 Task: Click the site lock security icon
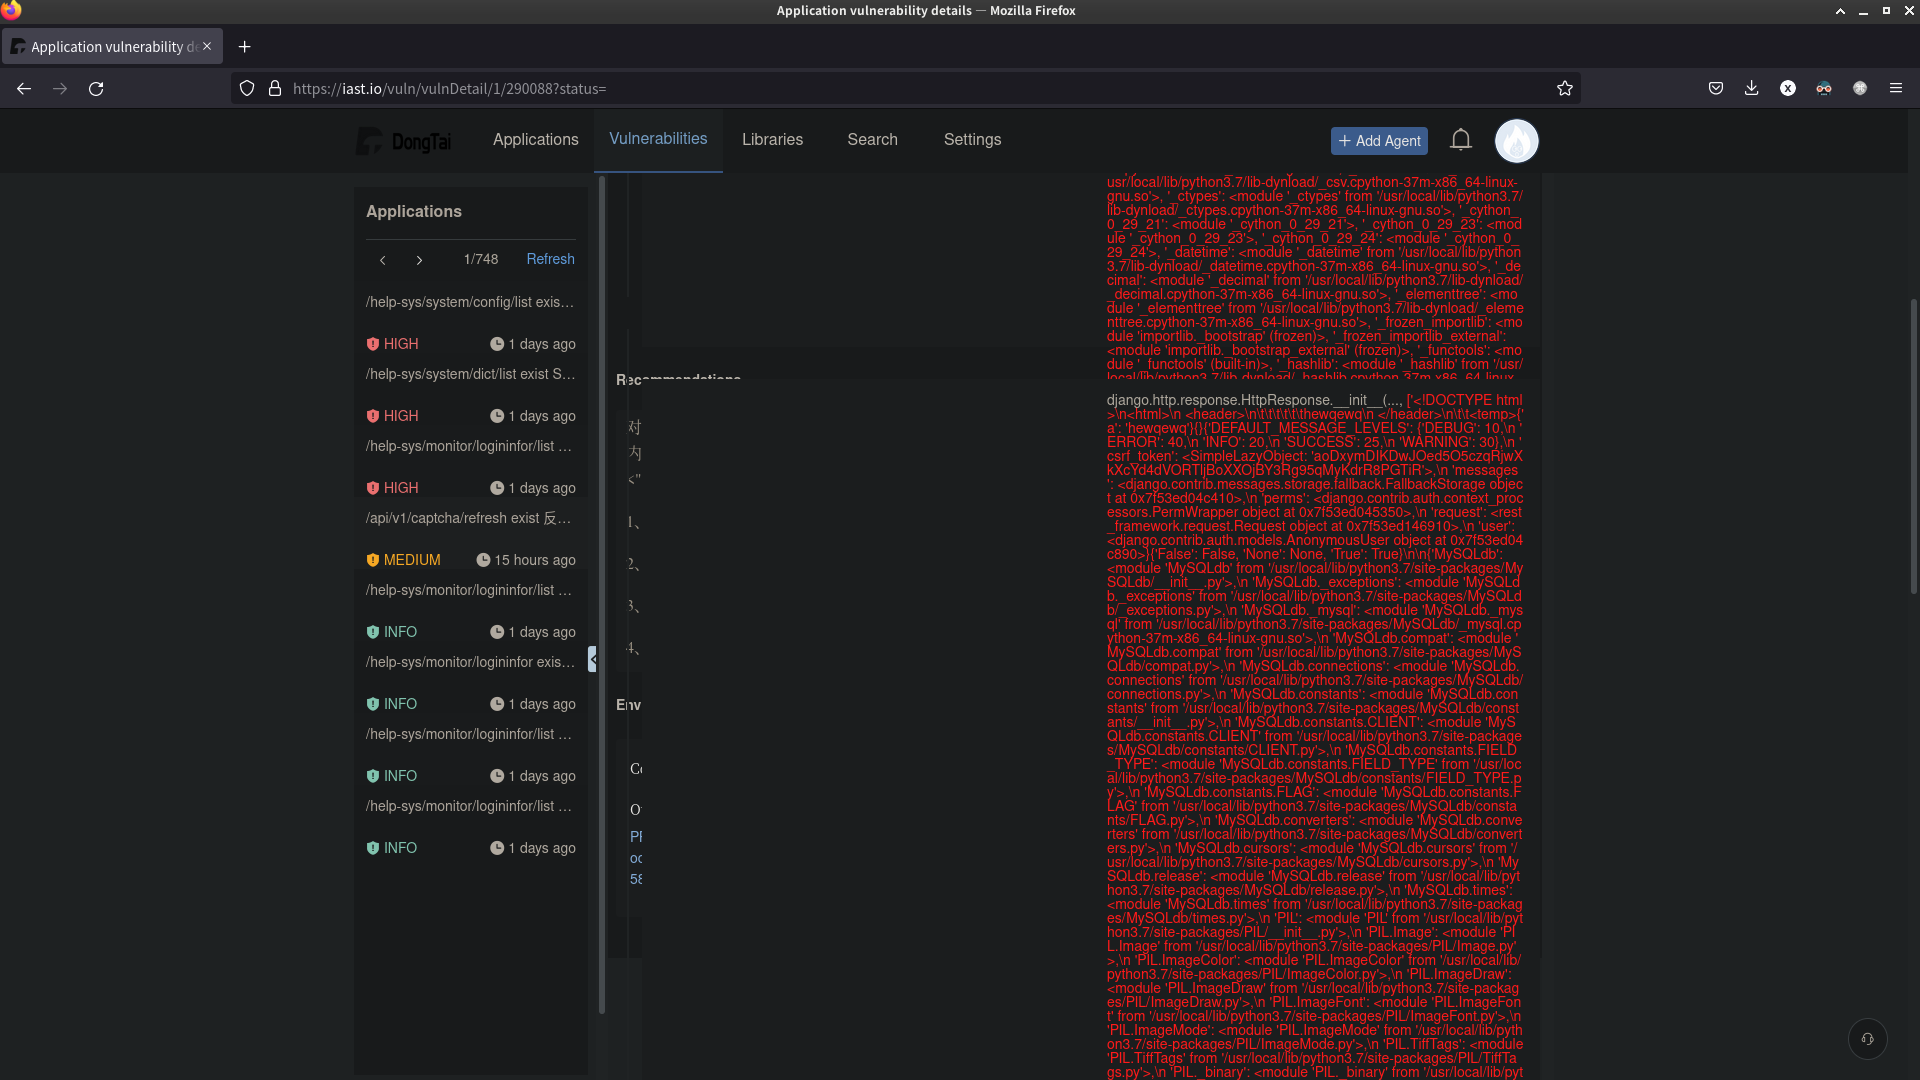pos(275,88)
